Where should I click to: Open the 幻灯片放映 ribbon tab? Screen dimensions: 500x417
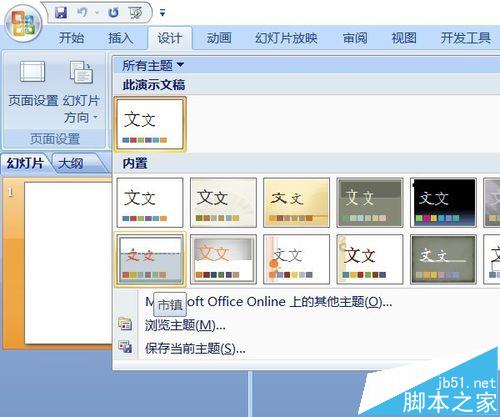click(x=286, y=38)
